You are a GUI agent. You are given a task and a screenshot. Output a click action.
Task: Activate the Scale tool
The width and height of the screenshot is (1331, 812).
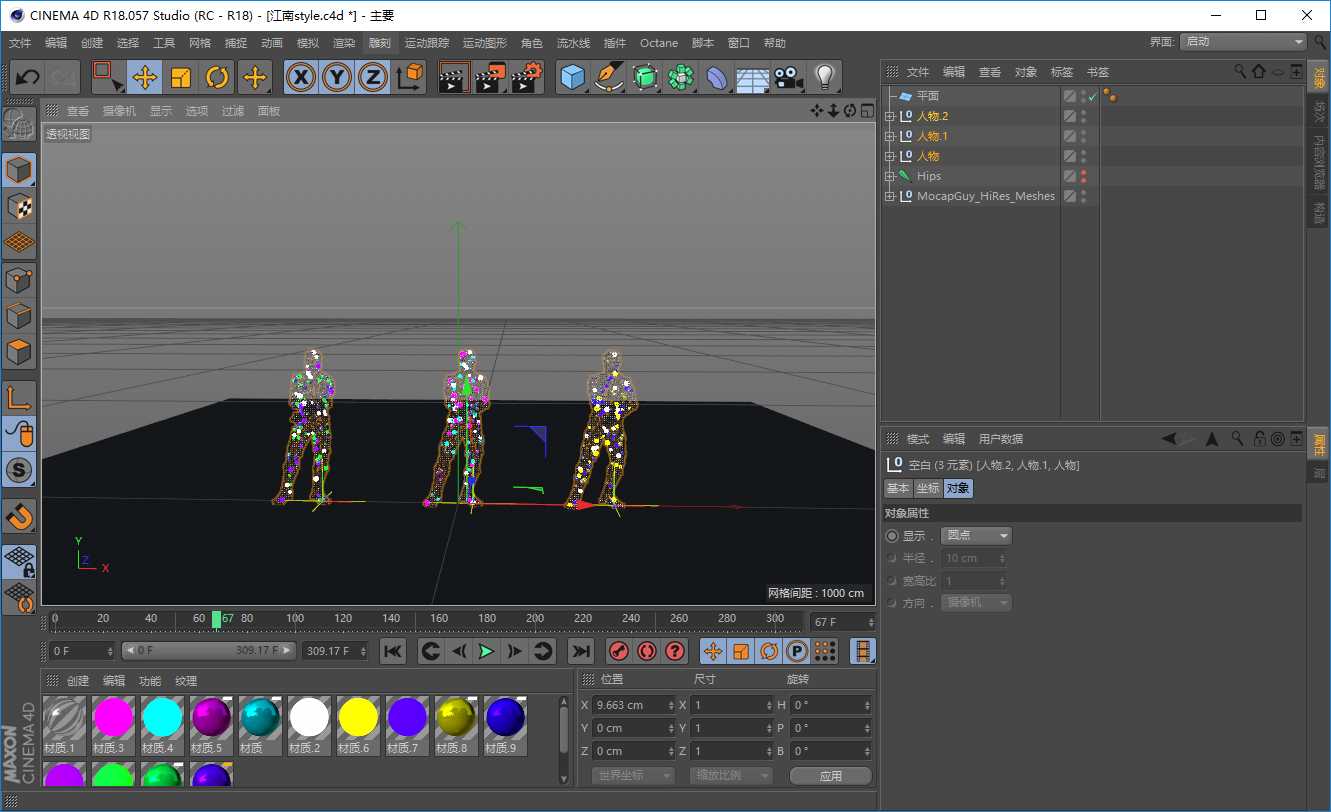181,77
